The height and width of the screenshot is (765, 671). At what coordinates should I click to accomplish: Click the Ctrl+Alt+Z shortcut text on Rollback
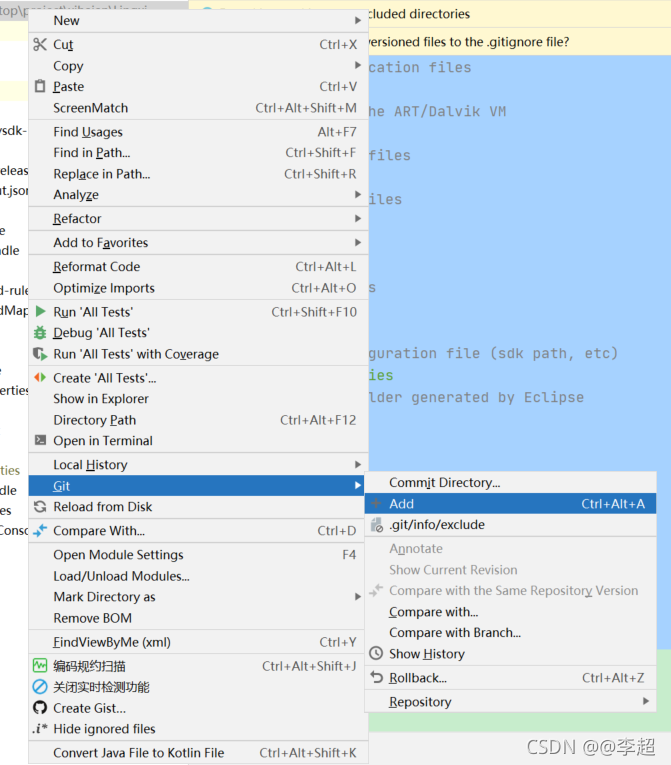[613, 678]
